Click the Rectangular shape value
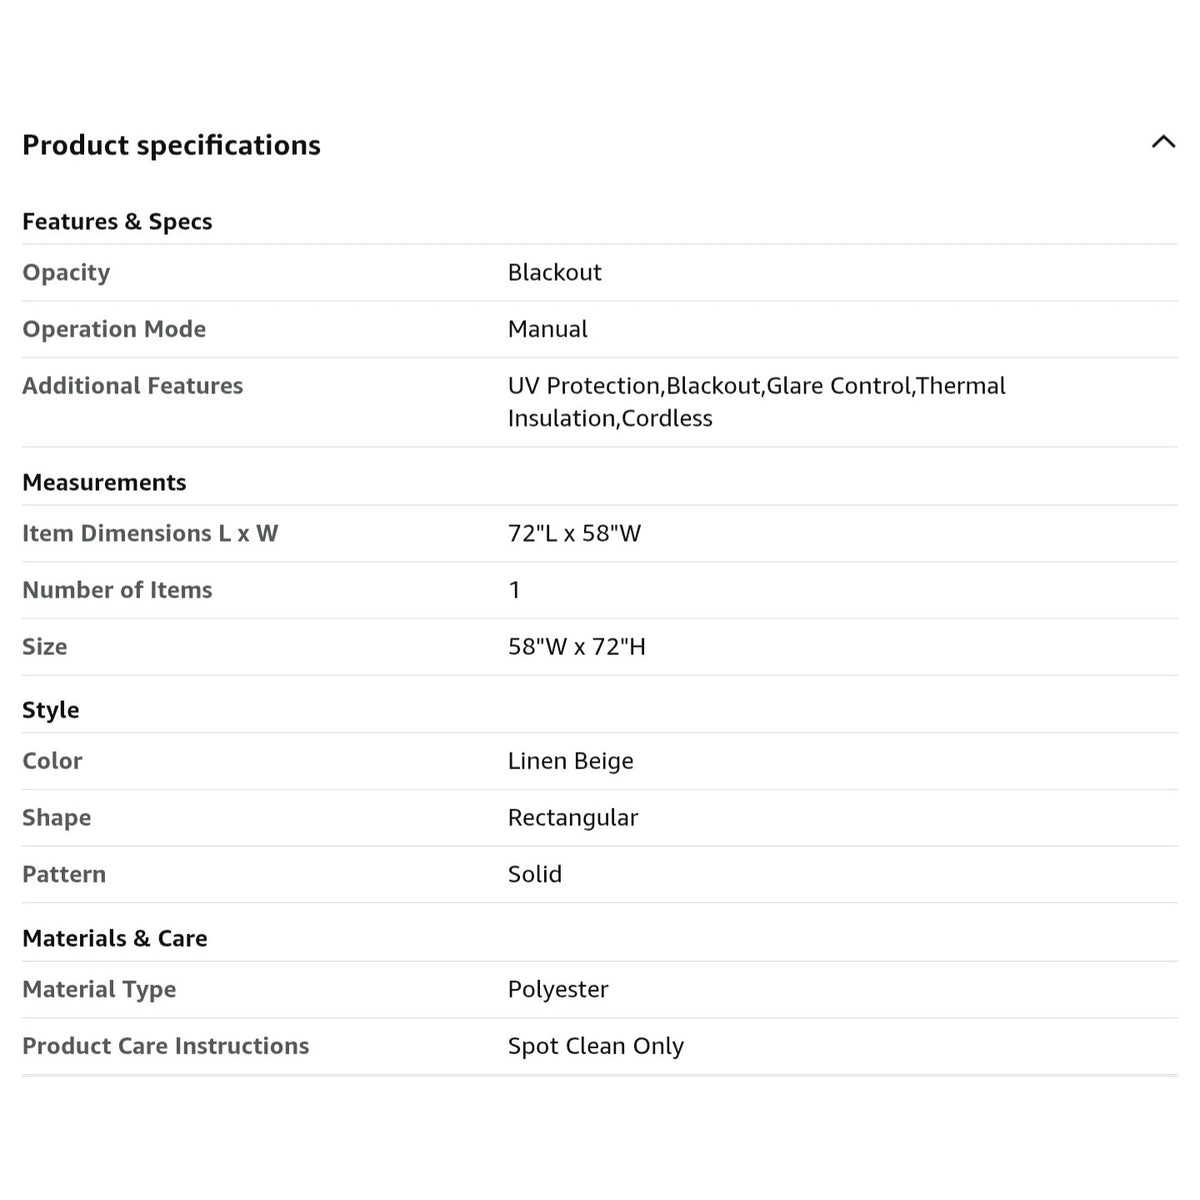Screen dimensions: 1200x1200 click(572, 818)
